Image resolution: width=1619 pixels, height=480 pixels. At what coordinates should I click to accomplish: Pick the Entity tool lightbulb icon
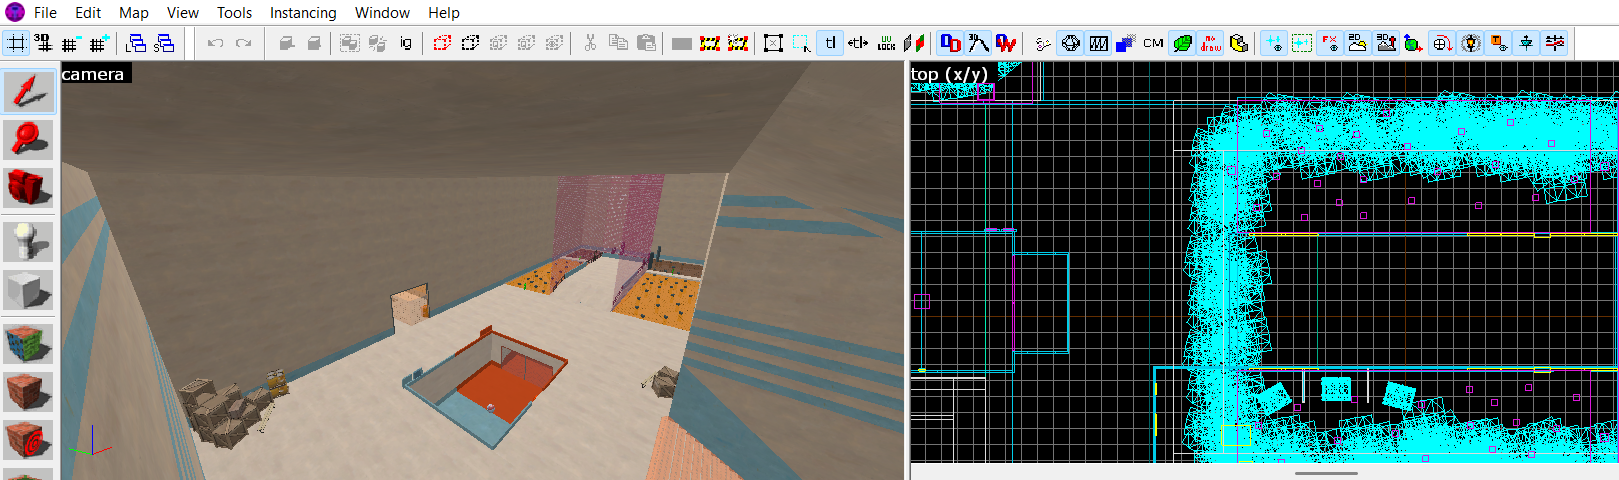[28, 240]
